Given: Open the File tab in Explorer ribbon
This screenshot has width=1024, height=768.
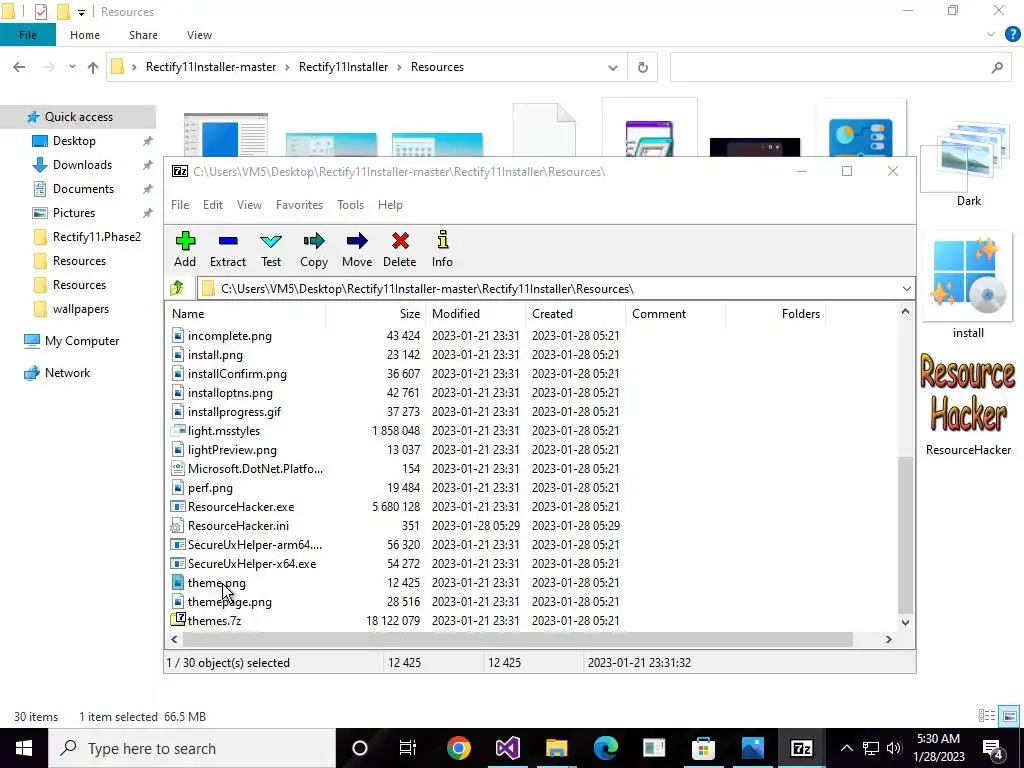Looking at the screenshot, I should (27, 35).
